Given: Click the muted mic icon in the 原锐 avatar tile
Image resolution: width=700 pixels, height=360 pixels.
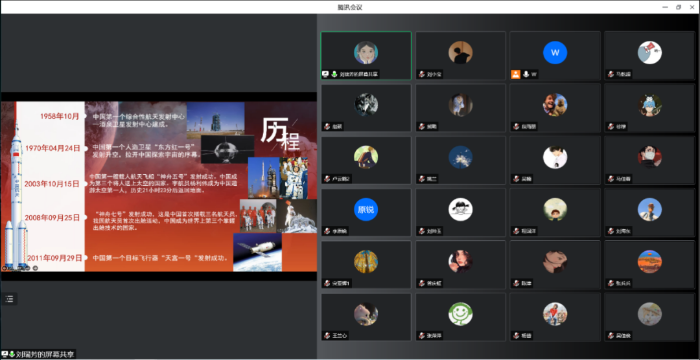Looking at the screenshot, I should point(326,231).
